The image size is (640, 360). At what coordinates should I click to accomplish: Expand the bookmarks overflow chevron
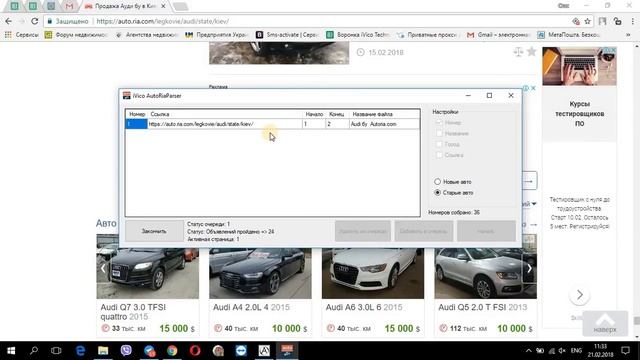[628, 35]
